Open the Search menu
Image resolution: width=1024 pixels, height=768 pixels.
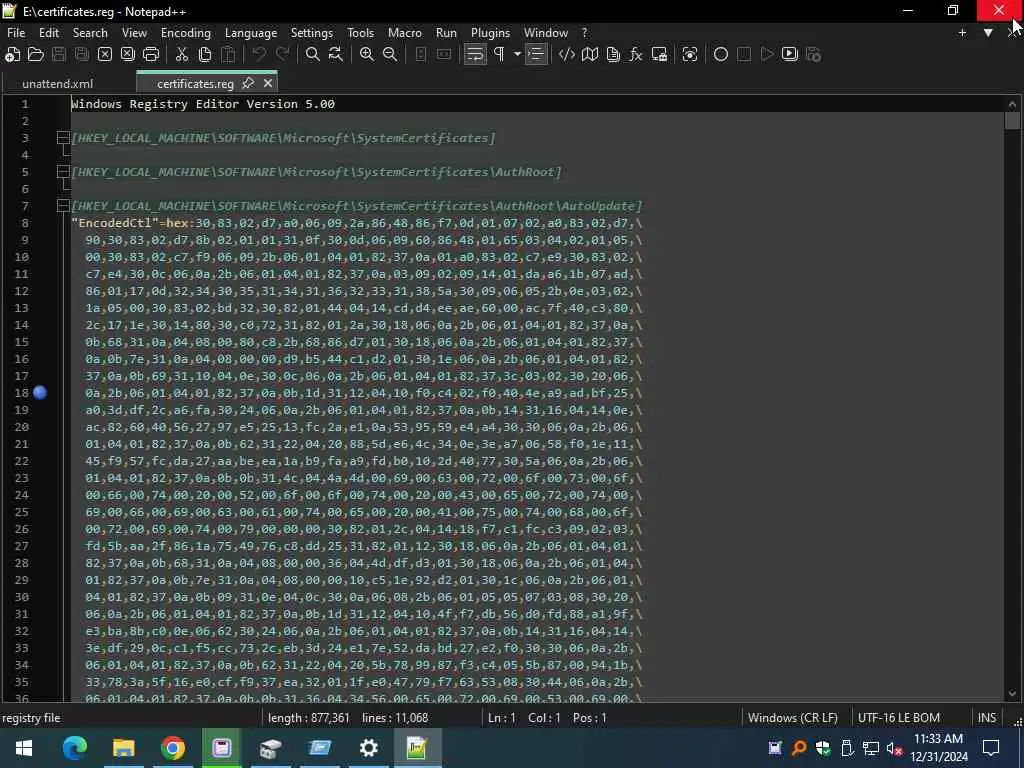[89, 33]
